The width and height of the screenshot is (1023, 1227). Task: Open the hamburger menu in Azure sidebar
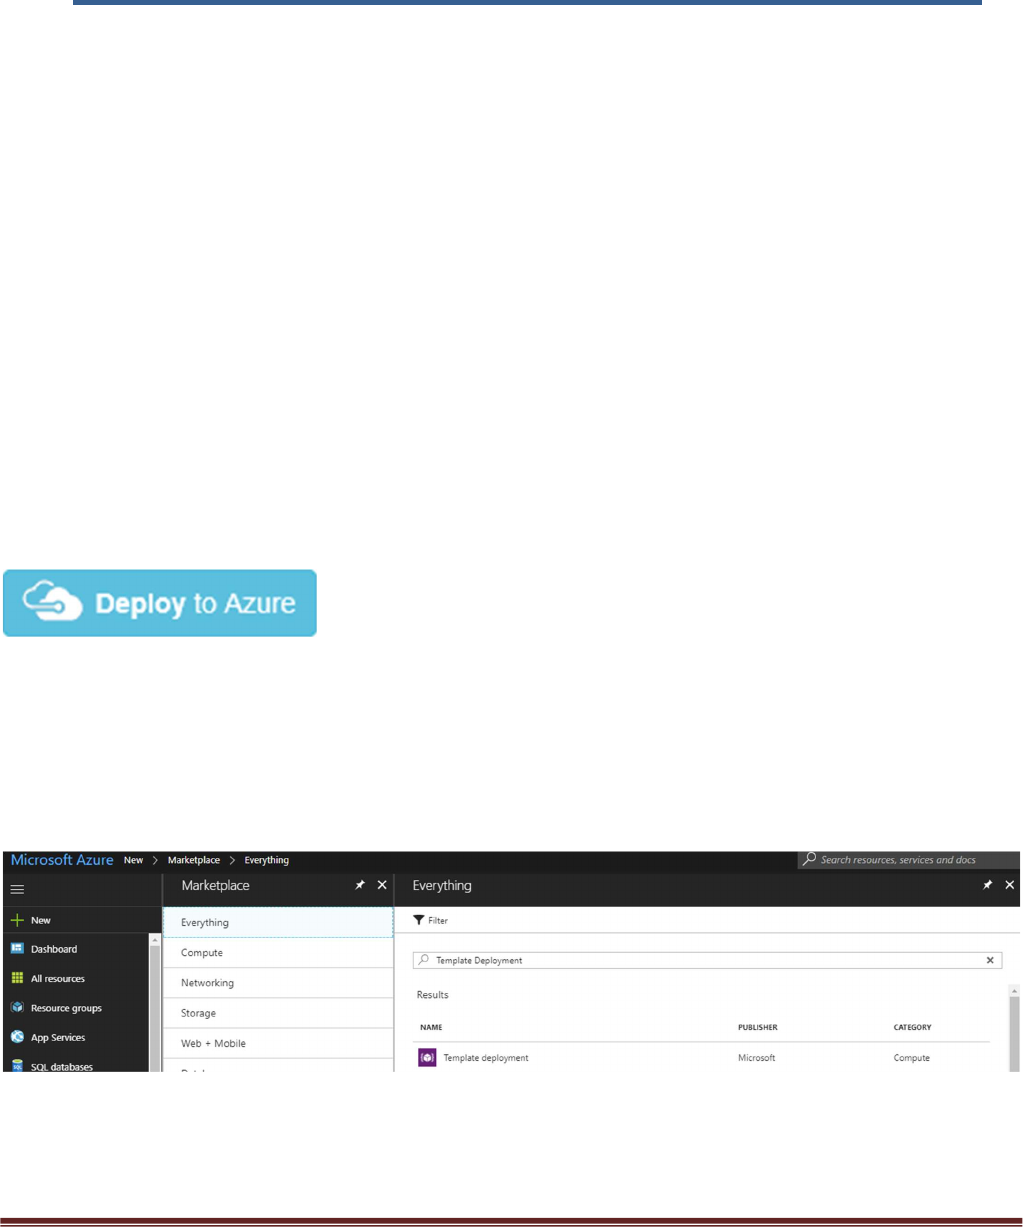coord(17,889)
